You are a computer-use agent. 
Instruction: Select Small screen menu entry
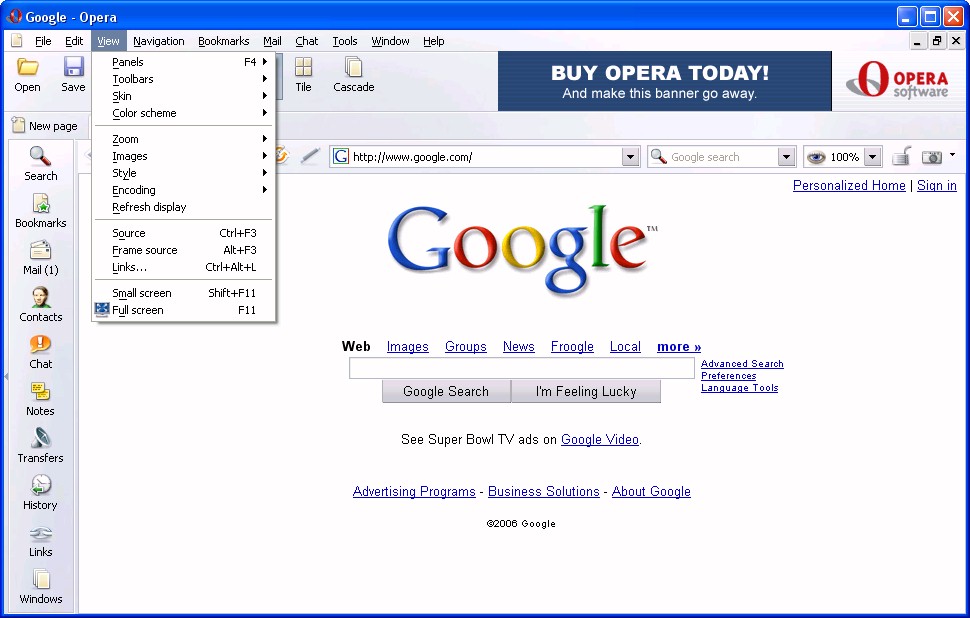(x=184, y=293)
